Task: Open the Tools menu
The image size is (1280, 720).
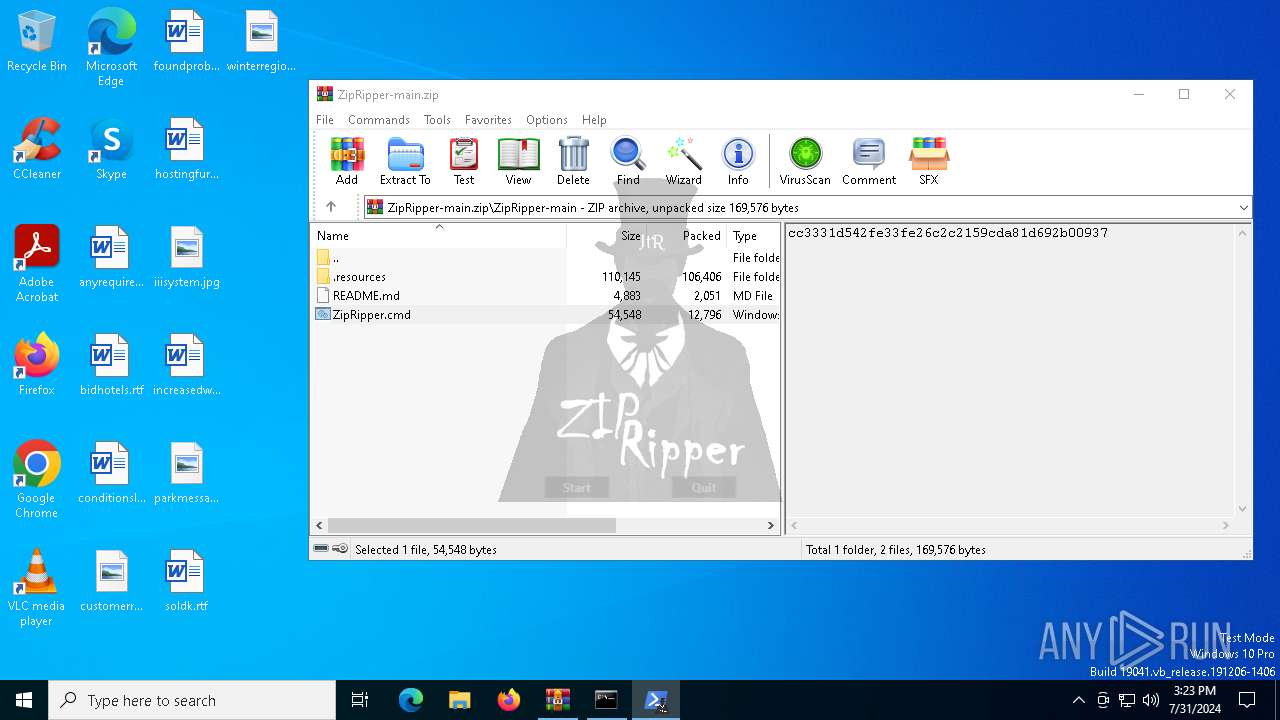Action: point(437,120)
